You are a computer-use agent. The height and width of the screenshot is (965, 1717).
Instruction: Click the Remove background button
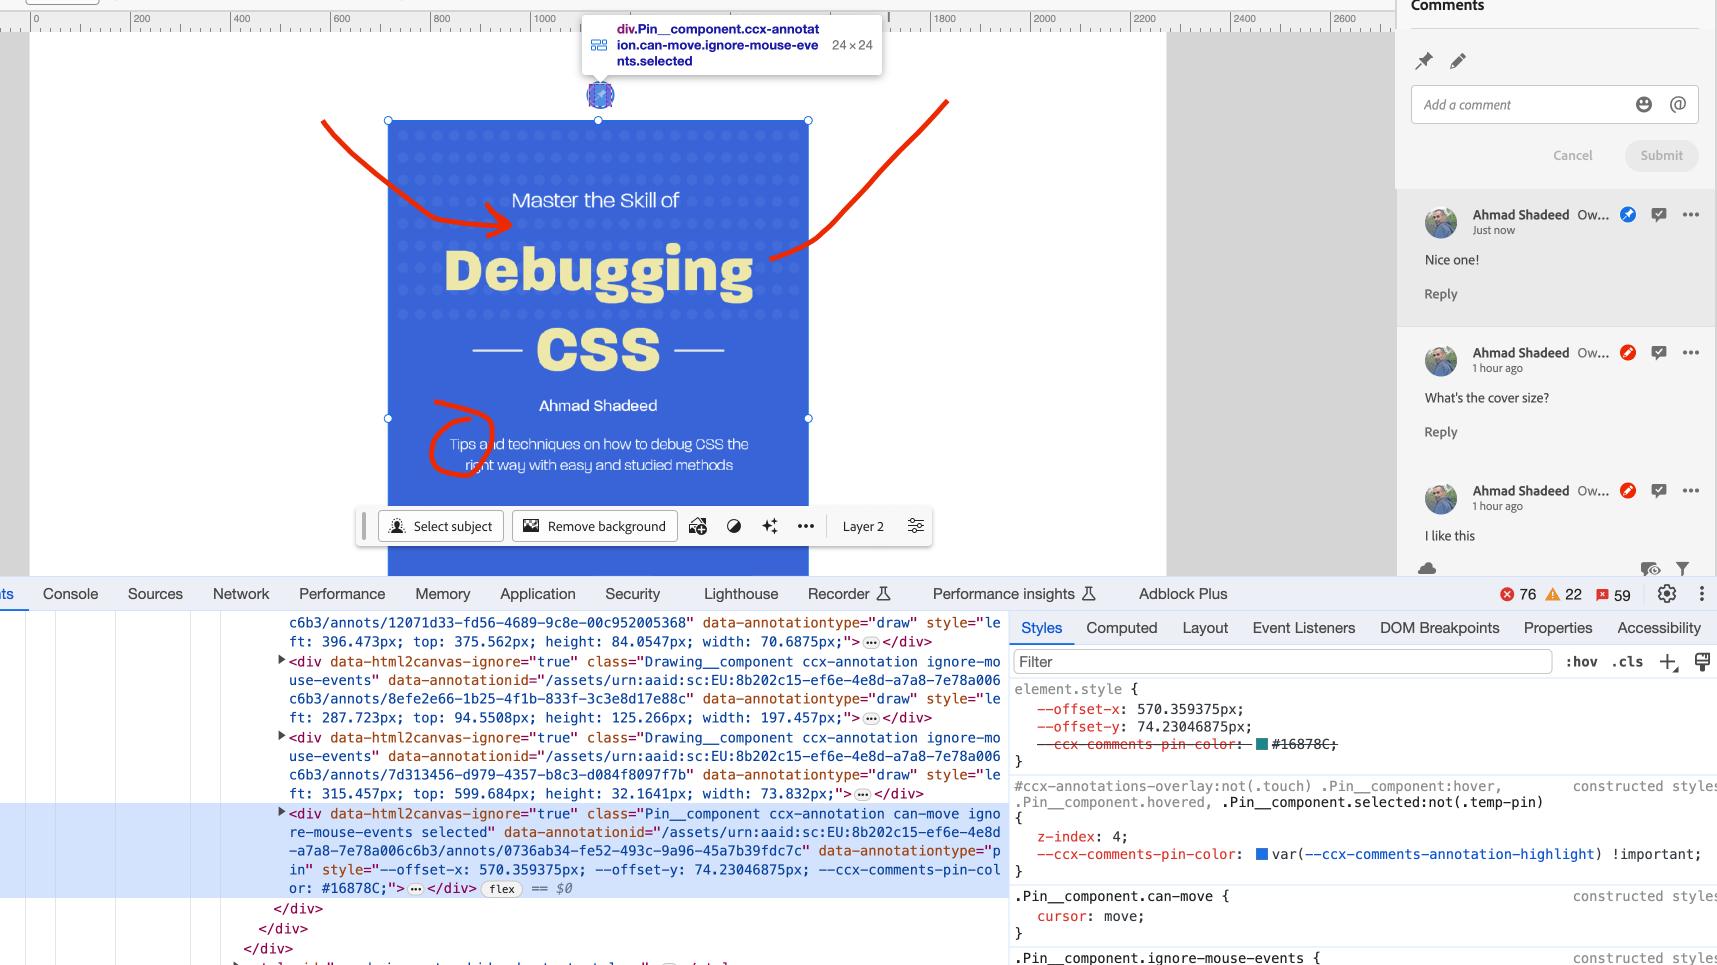[x=595, y=526]
